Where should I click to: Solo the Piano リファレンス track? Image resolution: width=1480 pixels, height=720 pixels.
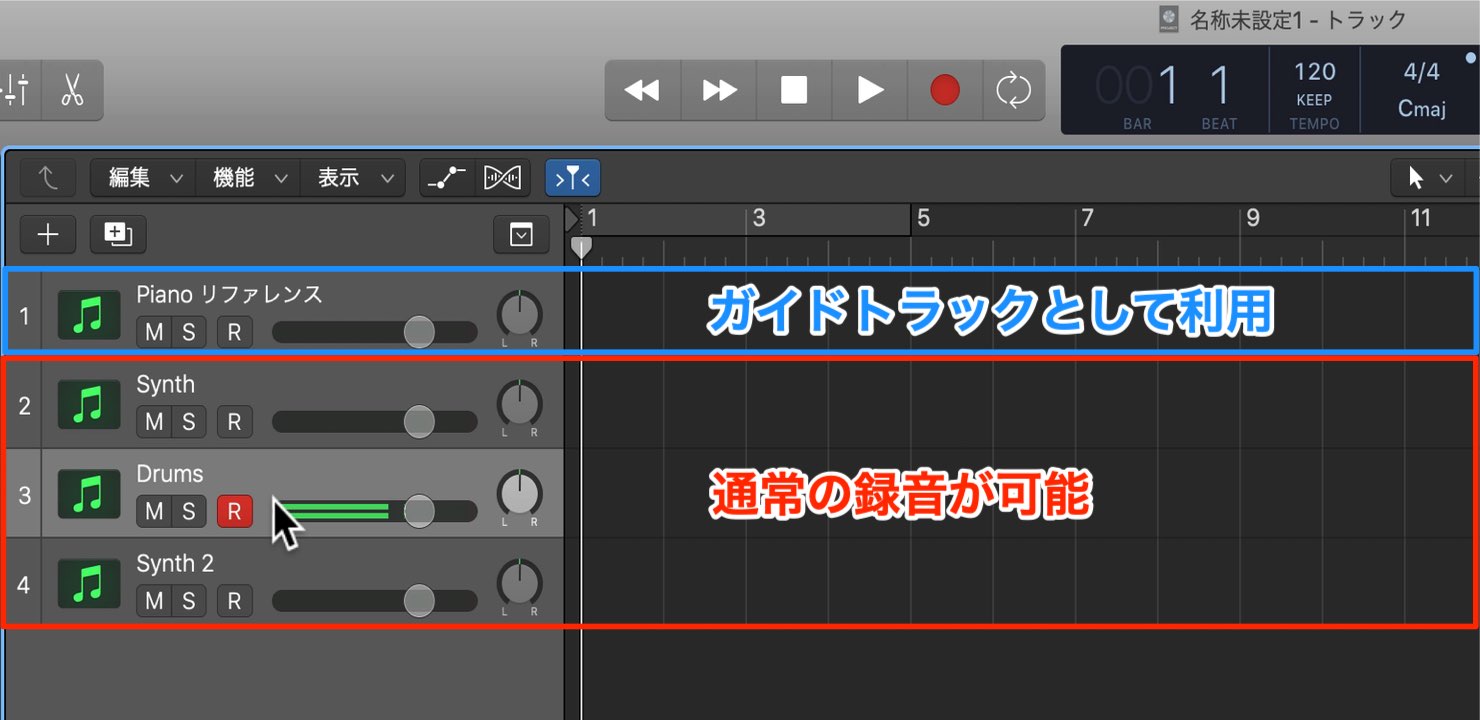click(x=188, y=333)
